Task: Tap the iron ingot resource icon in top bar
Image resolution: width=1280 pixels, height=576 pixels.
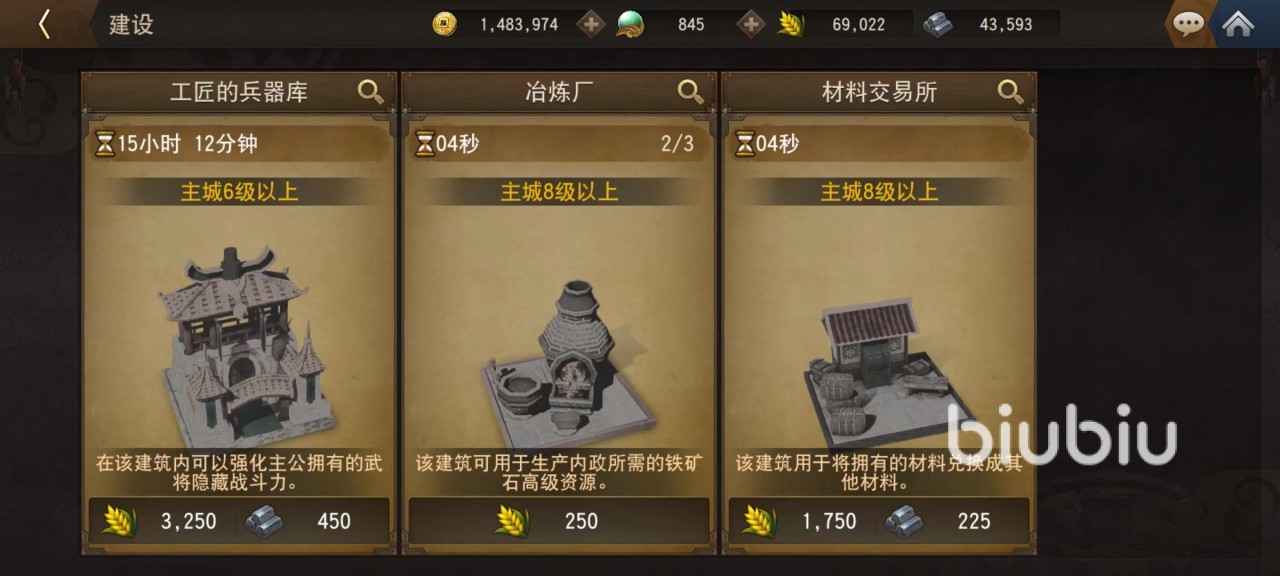Action: tap(938, 24)
